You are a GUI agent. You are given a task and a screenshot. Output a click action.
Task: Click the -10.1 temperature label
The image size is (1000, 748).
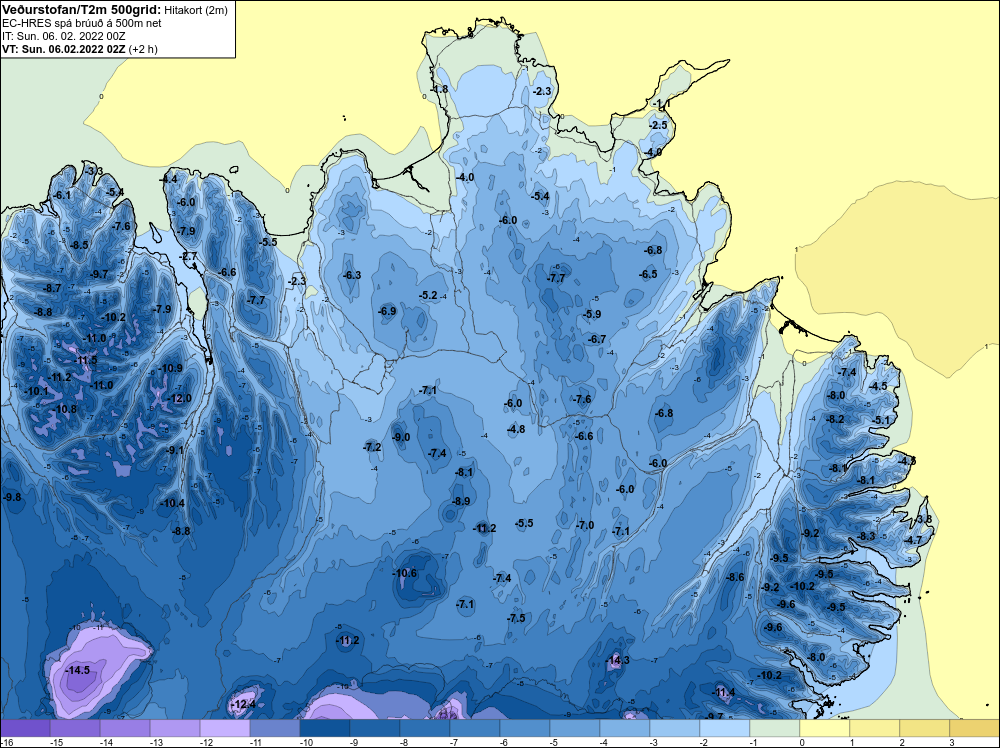click(36, 391)
